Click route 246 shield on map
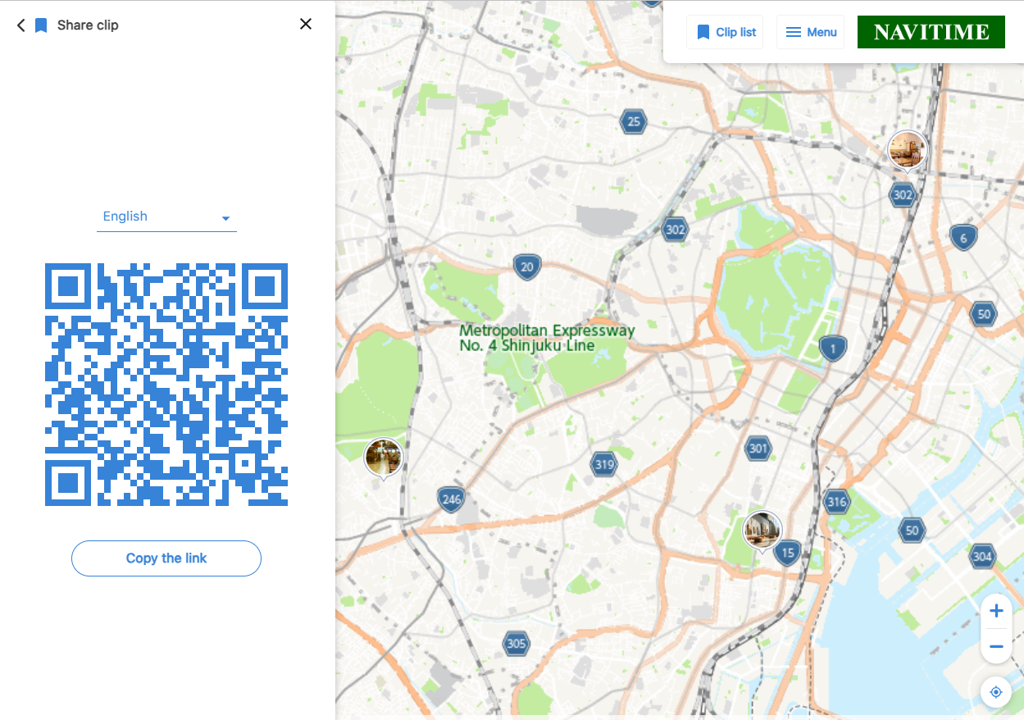Screen dimensions: 1024x720 point(451,500)
